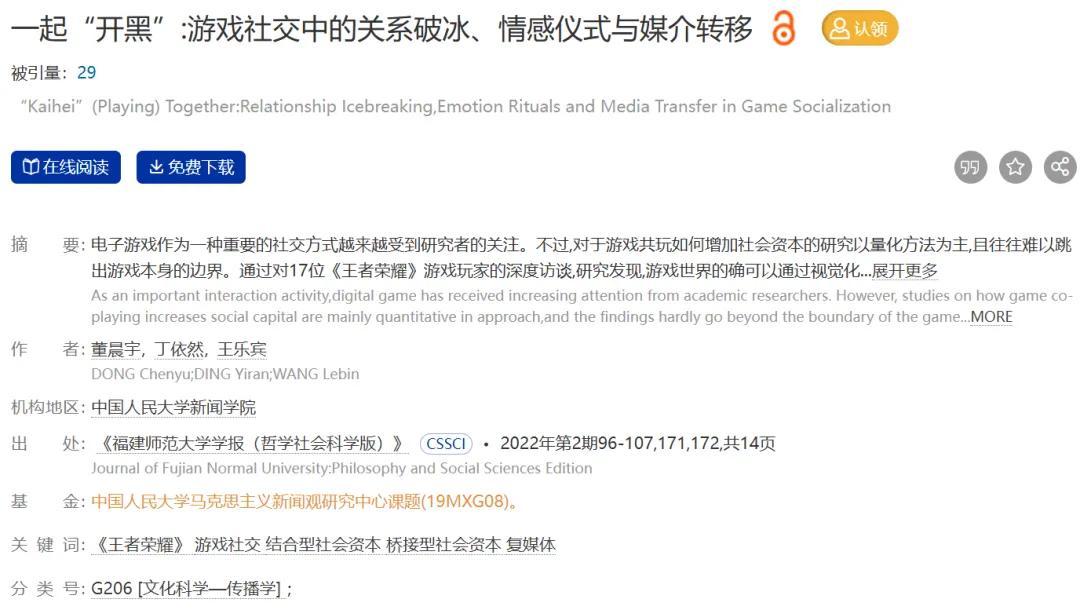The height and width of the screenshot is (610, 1080).
Task: Select keyword 游戏社交
Action: tap(227, 545)
